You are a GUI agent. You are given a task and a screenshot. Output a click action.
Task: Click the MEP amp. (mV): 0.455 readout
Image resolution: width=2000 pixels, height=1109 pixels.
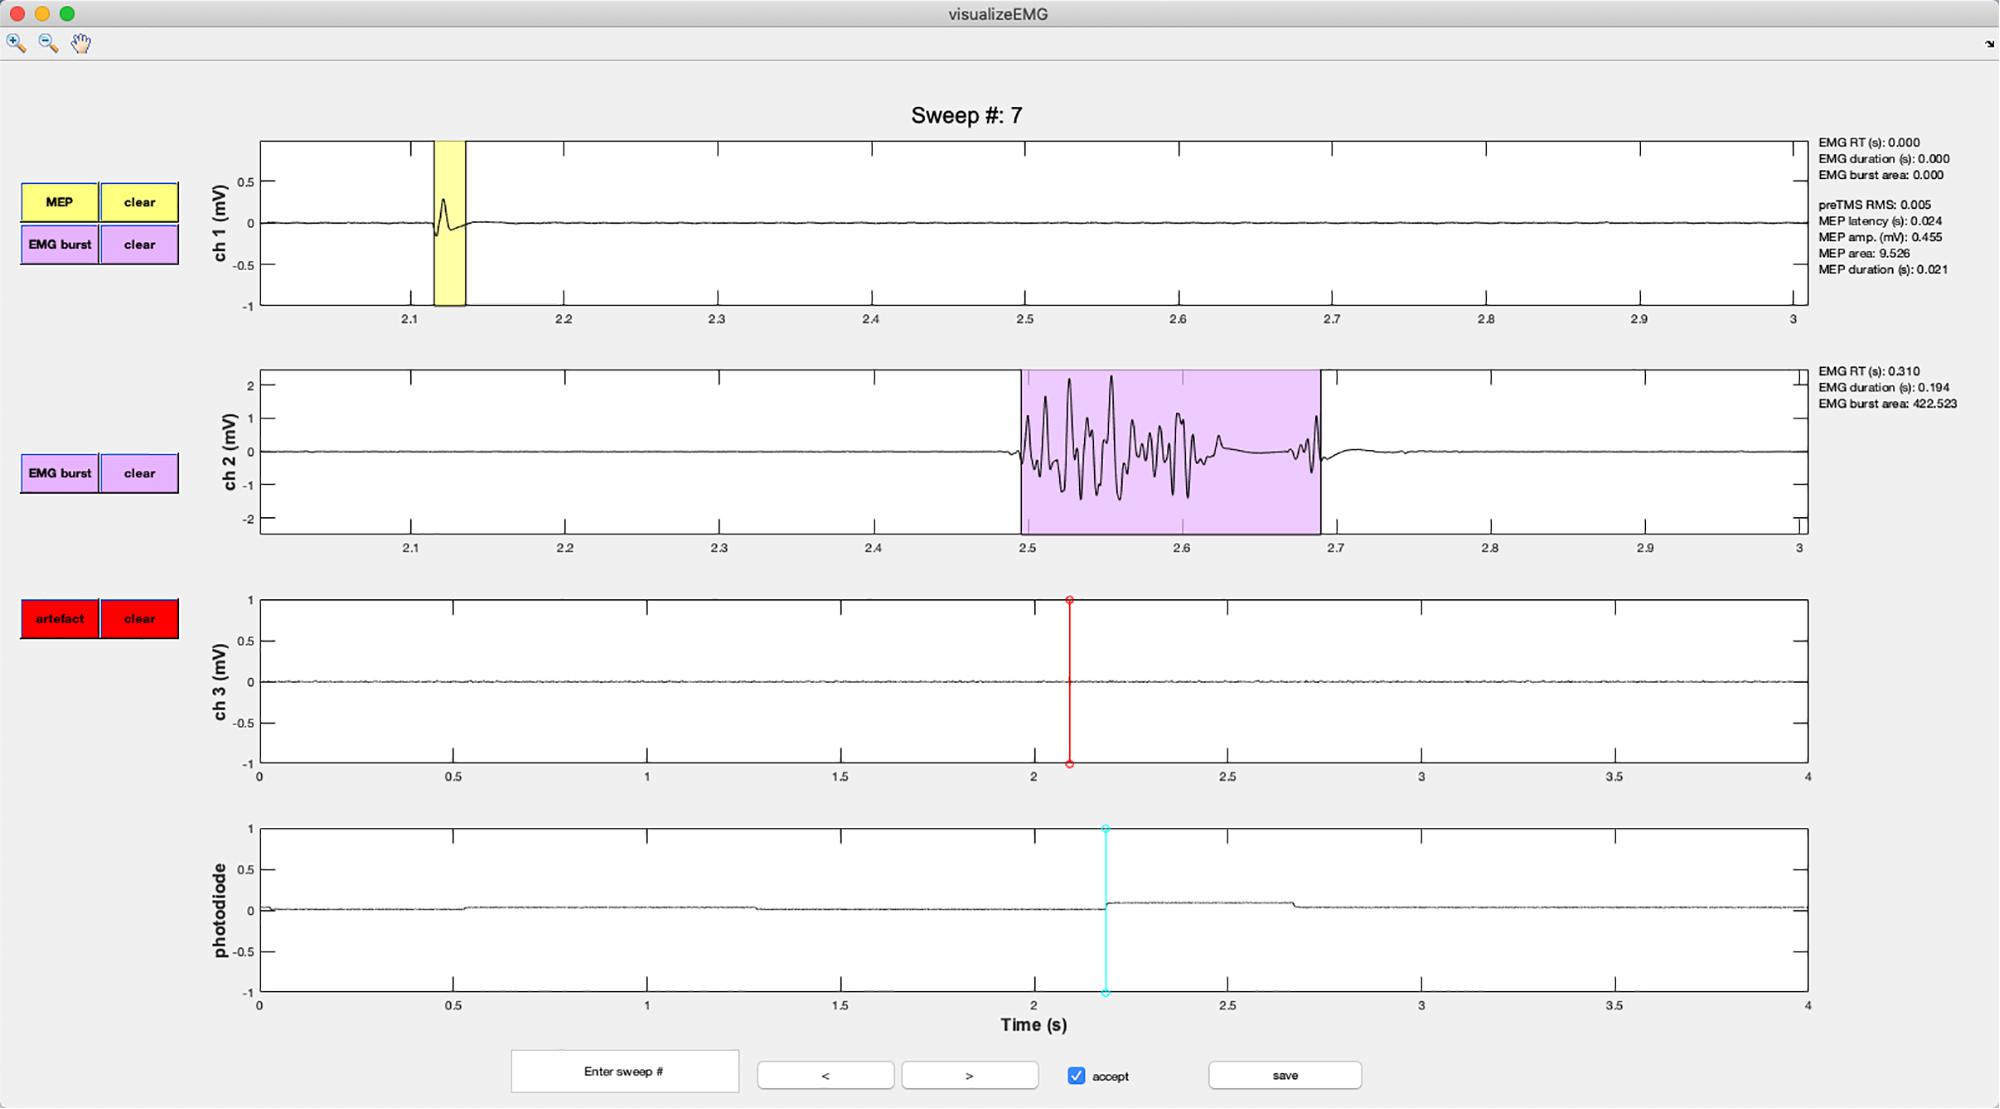1880,238
